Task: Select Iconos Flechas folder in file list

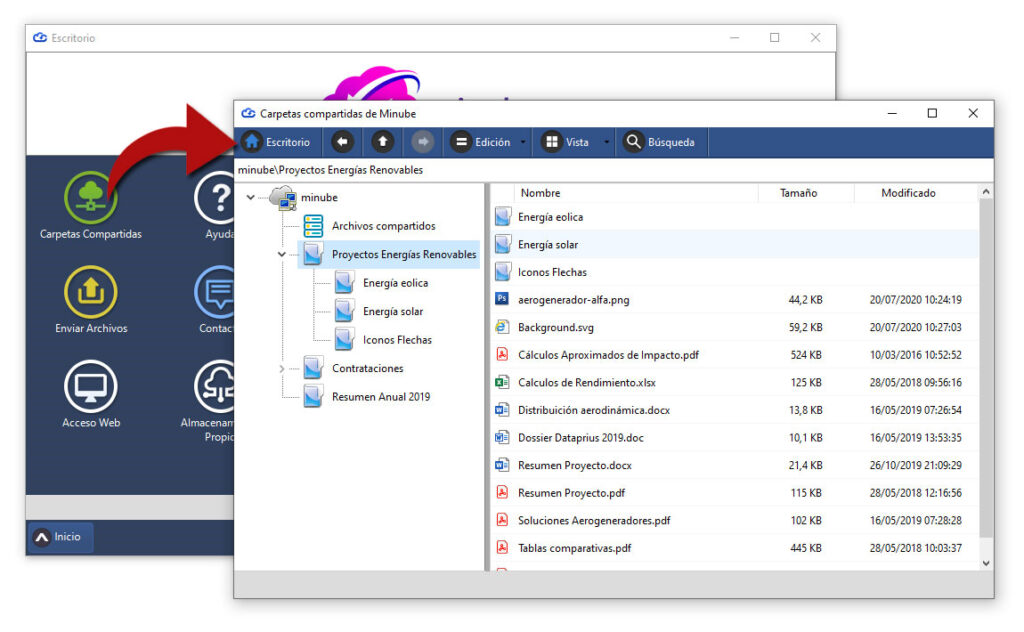Action: [x=735, y=272]
